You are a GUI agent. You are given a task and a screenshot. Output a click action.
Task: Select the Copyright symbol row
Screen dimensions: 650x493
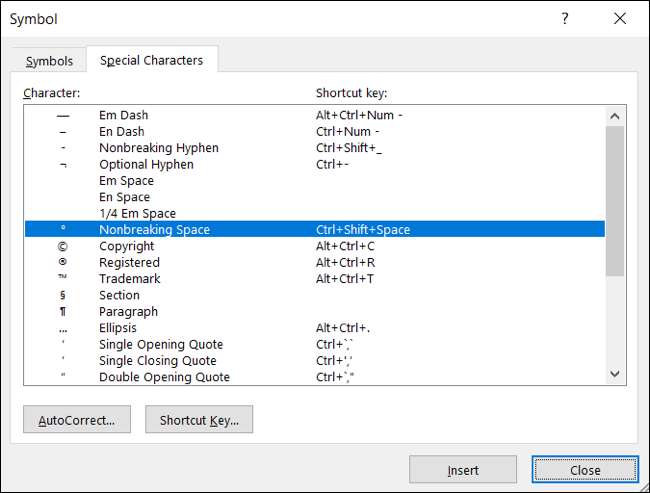[126, 246]
